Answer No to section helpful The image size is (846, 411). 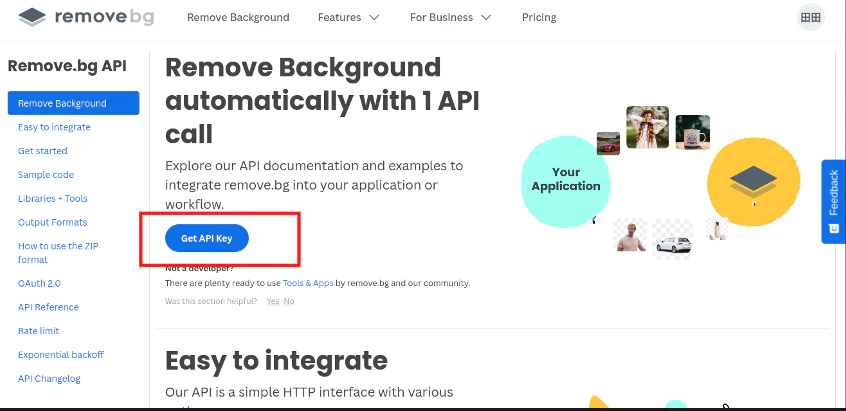(x=289, y=301)
